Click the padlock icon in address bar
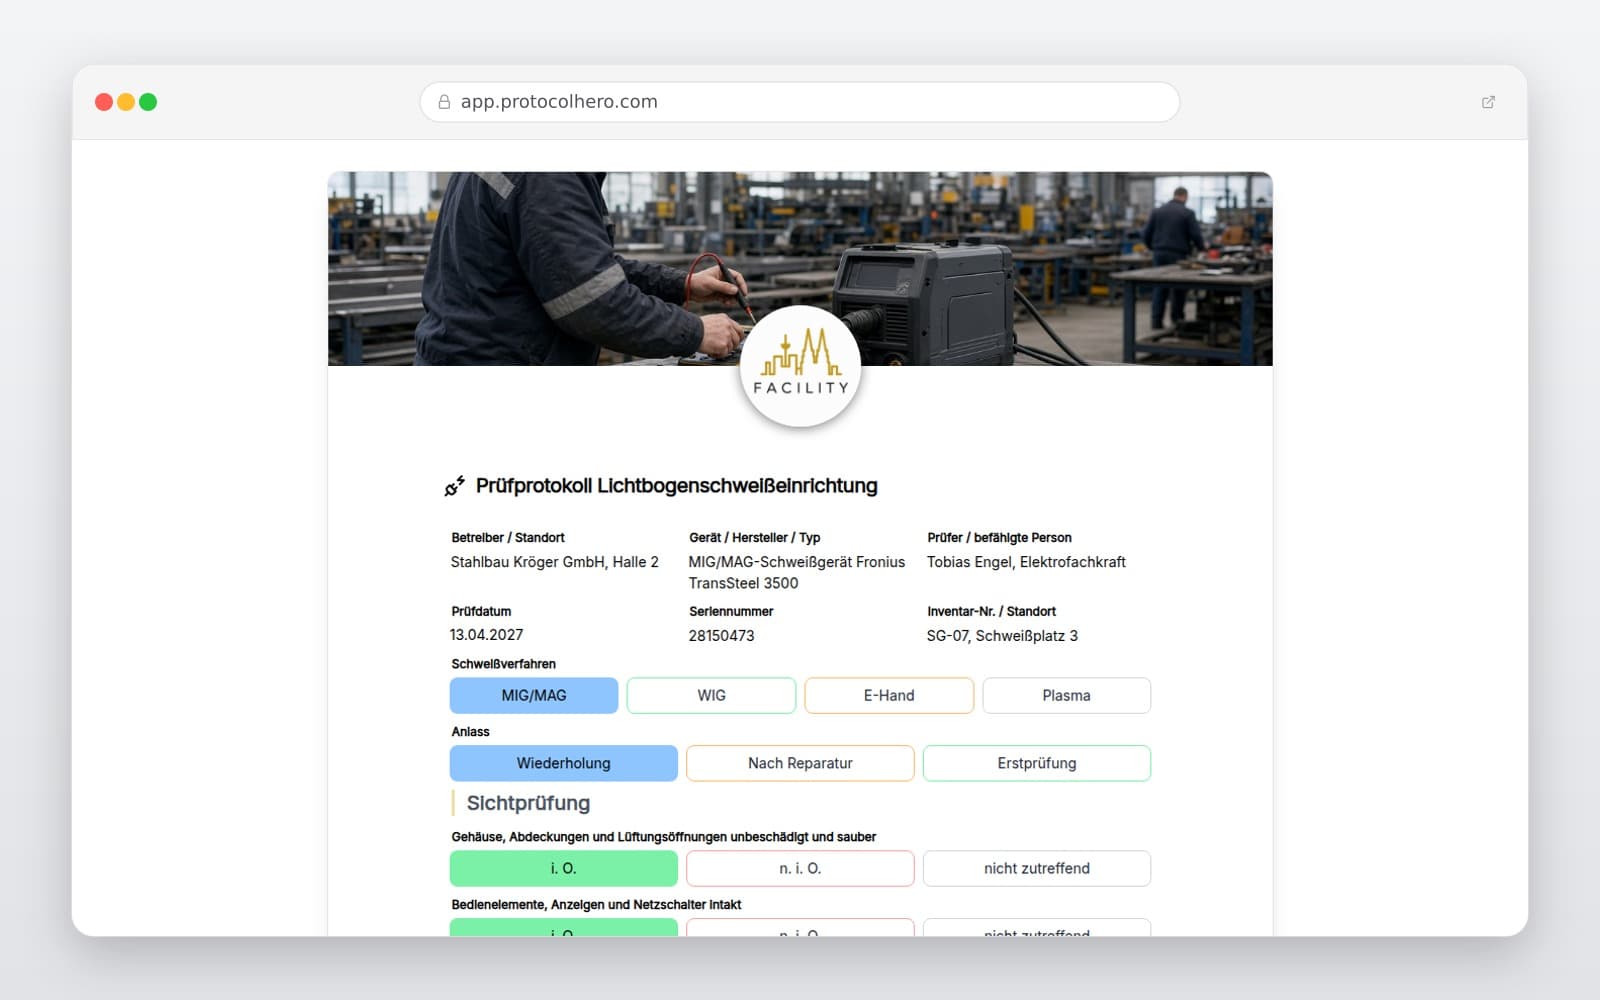 coord(444,102)
